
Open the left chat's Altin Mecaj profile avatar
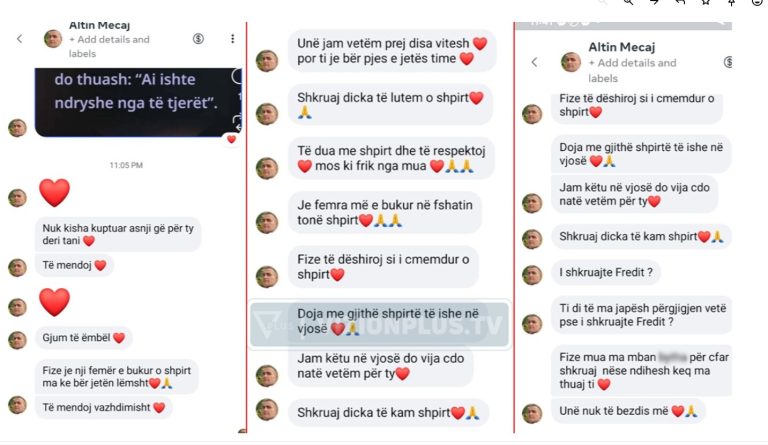pyautogui.click(x=53, y=39)
